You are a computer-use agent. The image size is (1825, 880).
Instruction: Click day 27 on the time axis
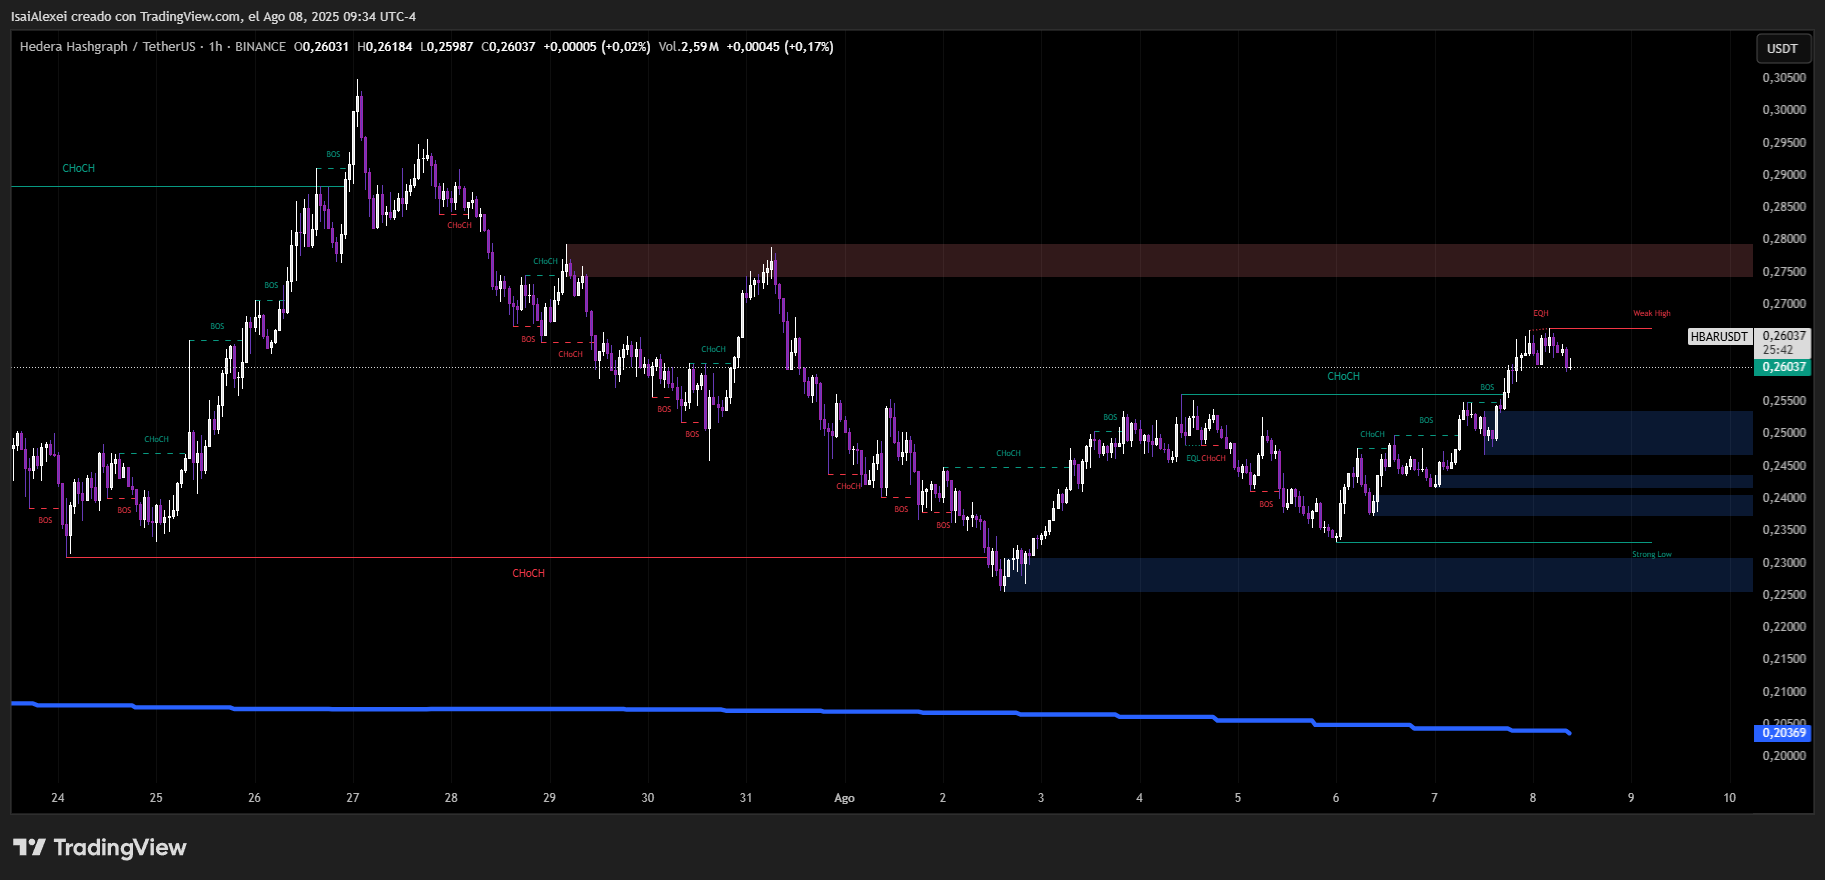click(353, 798)
